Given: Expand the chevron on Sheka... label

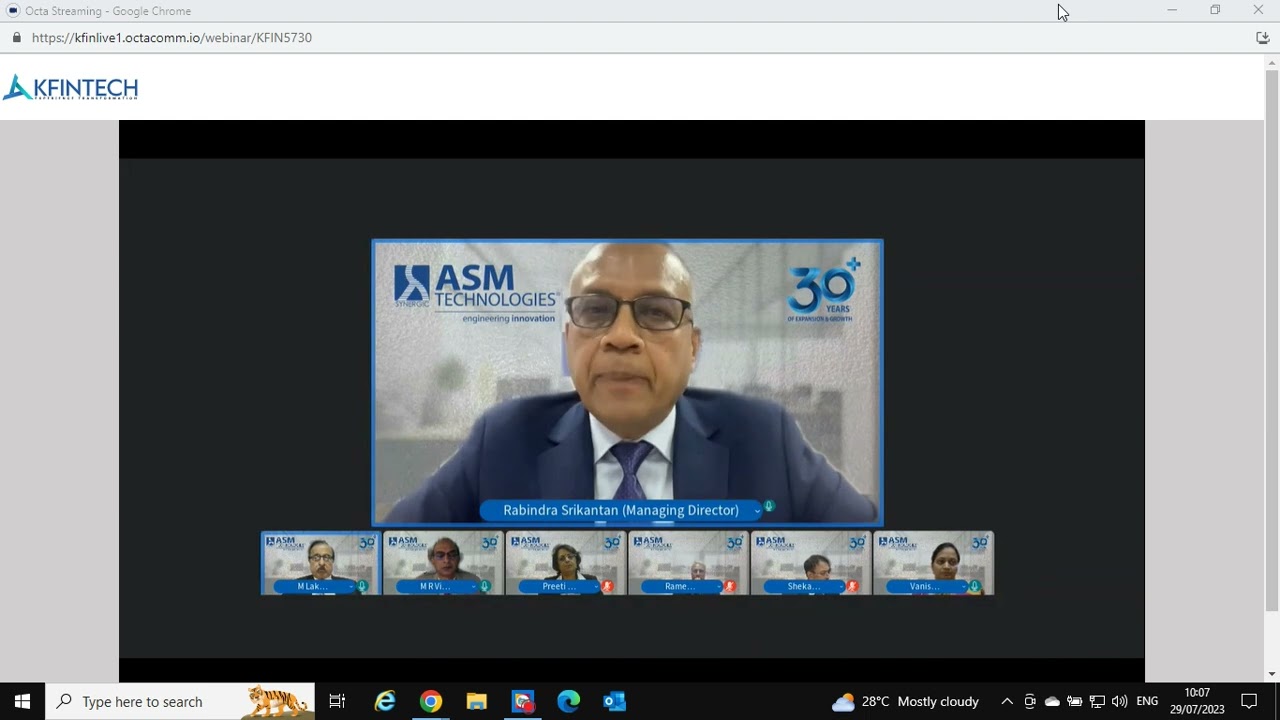Looking at the screenshot, I should pos(841,587).
